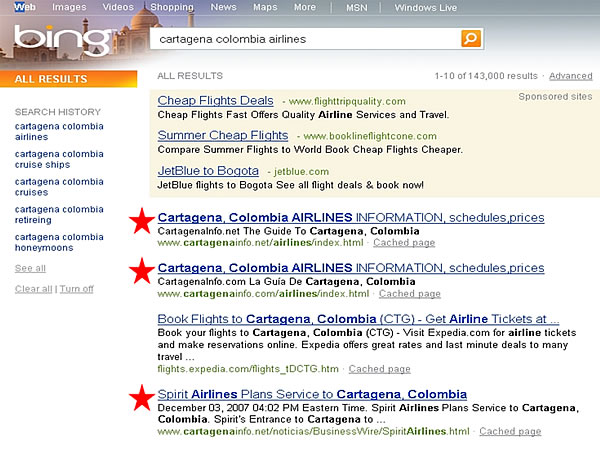The height and width of the screenshot is (450, 600).
Task: Open JetBlue to Bogota ad link
Action: pyautogui.click(x=209, y=171)
